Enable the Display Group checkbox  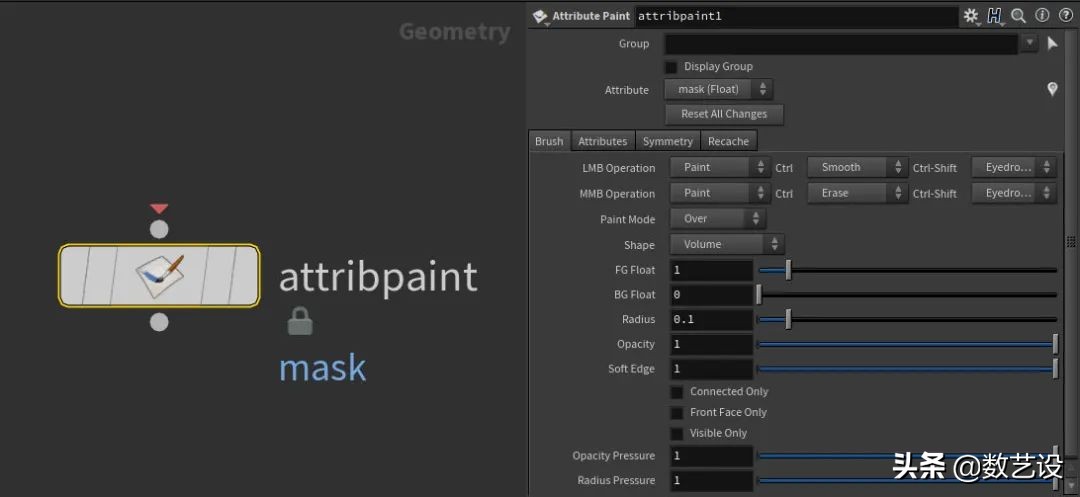pos(672,67)
